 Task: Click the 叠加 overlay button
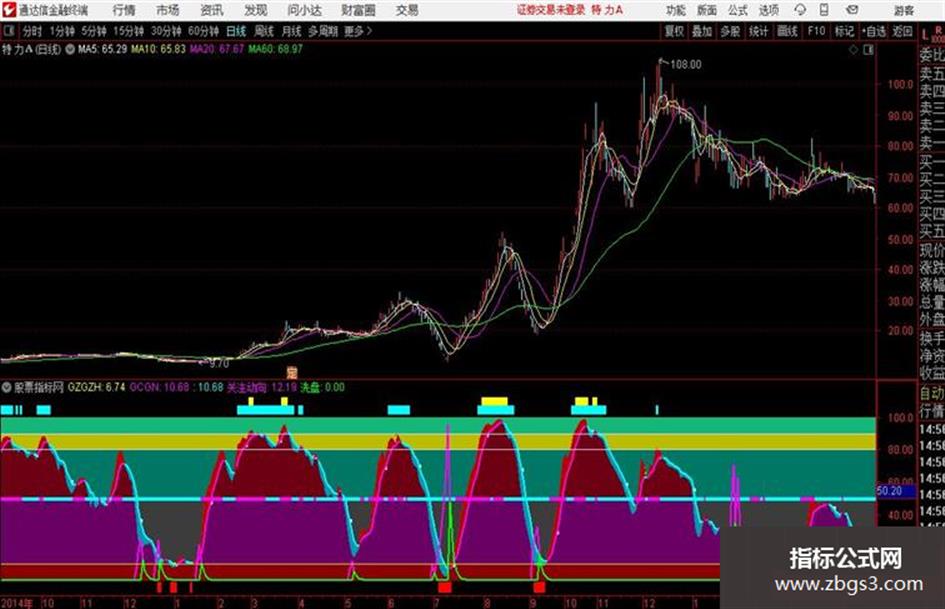click(x=702, y=31)
